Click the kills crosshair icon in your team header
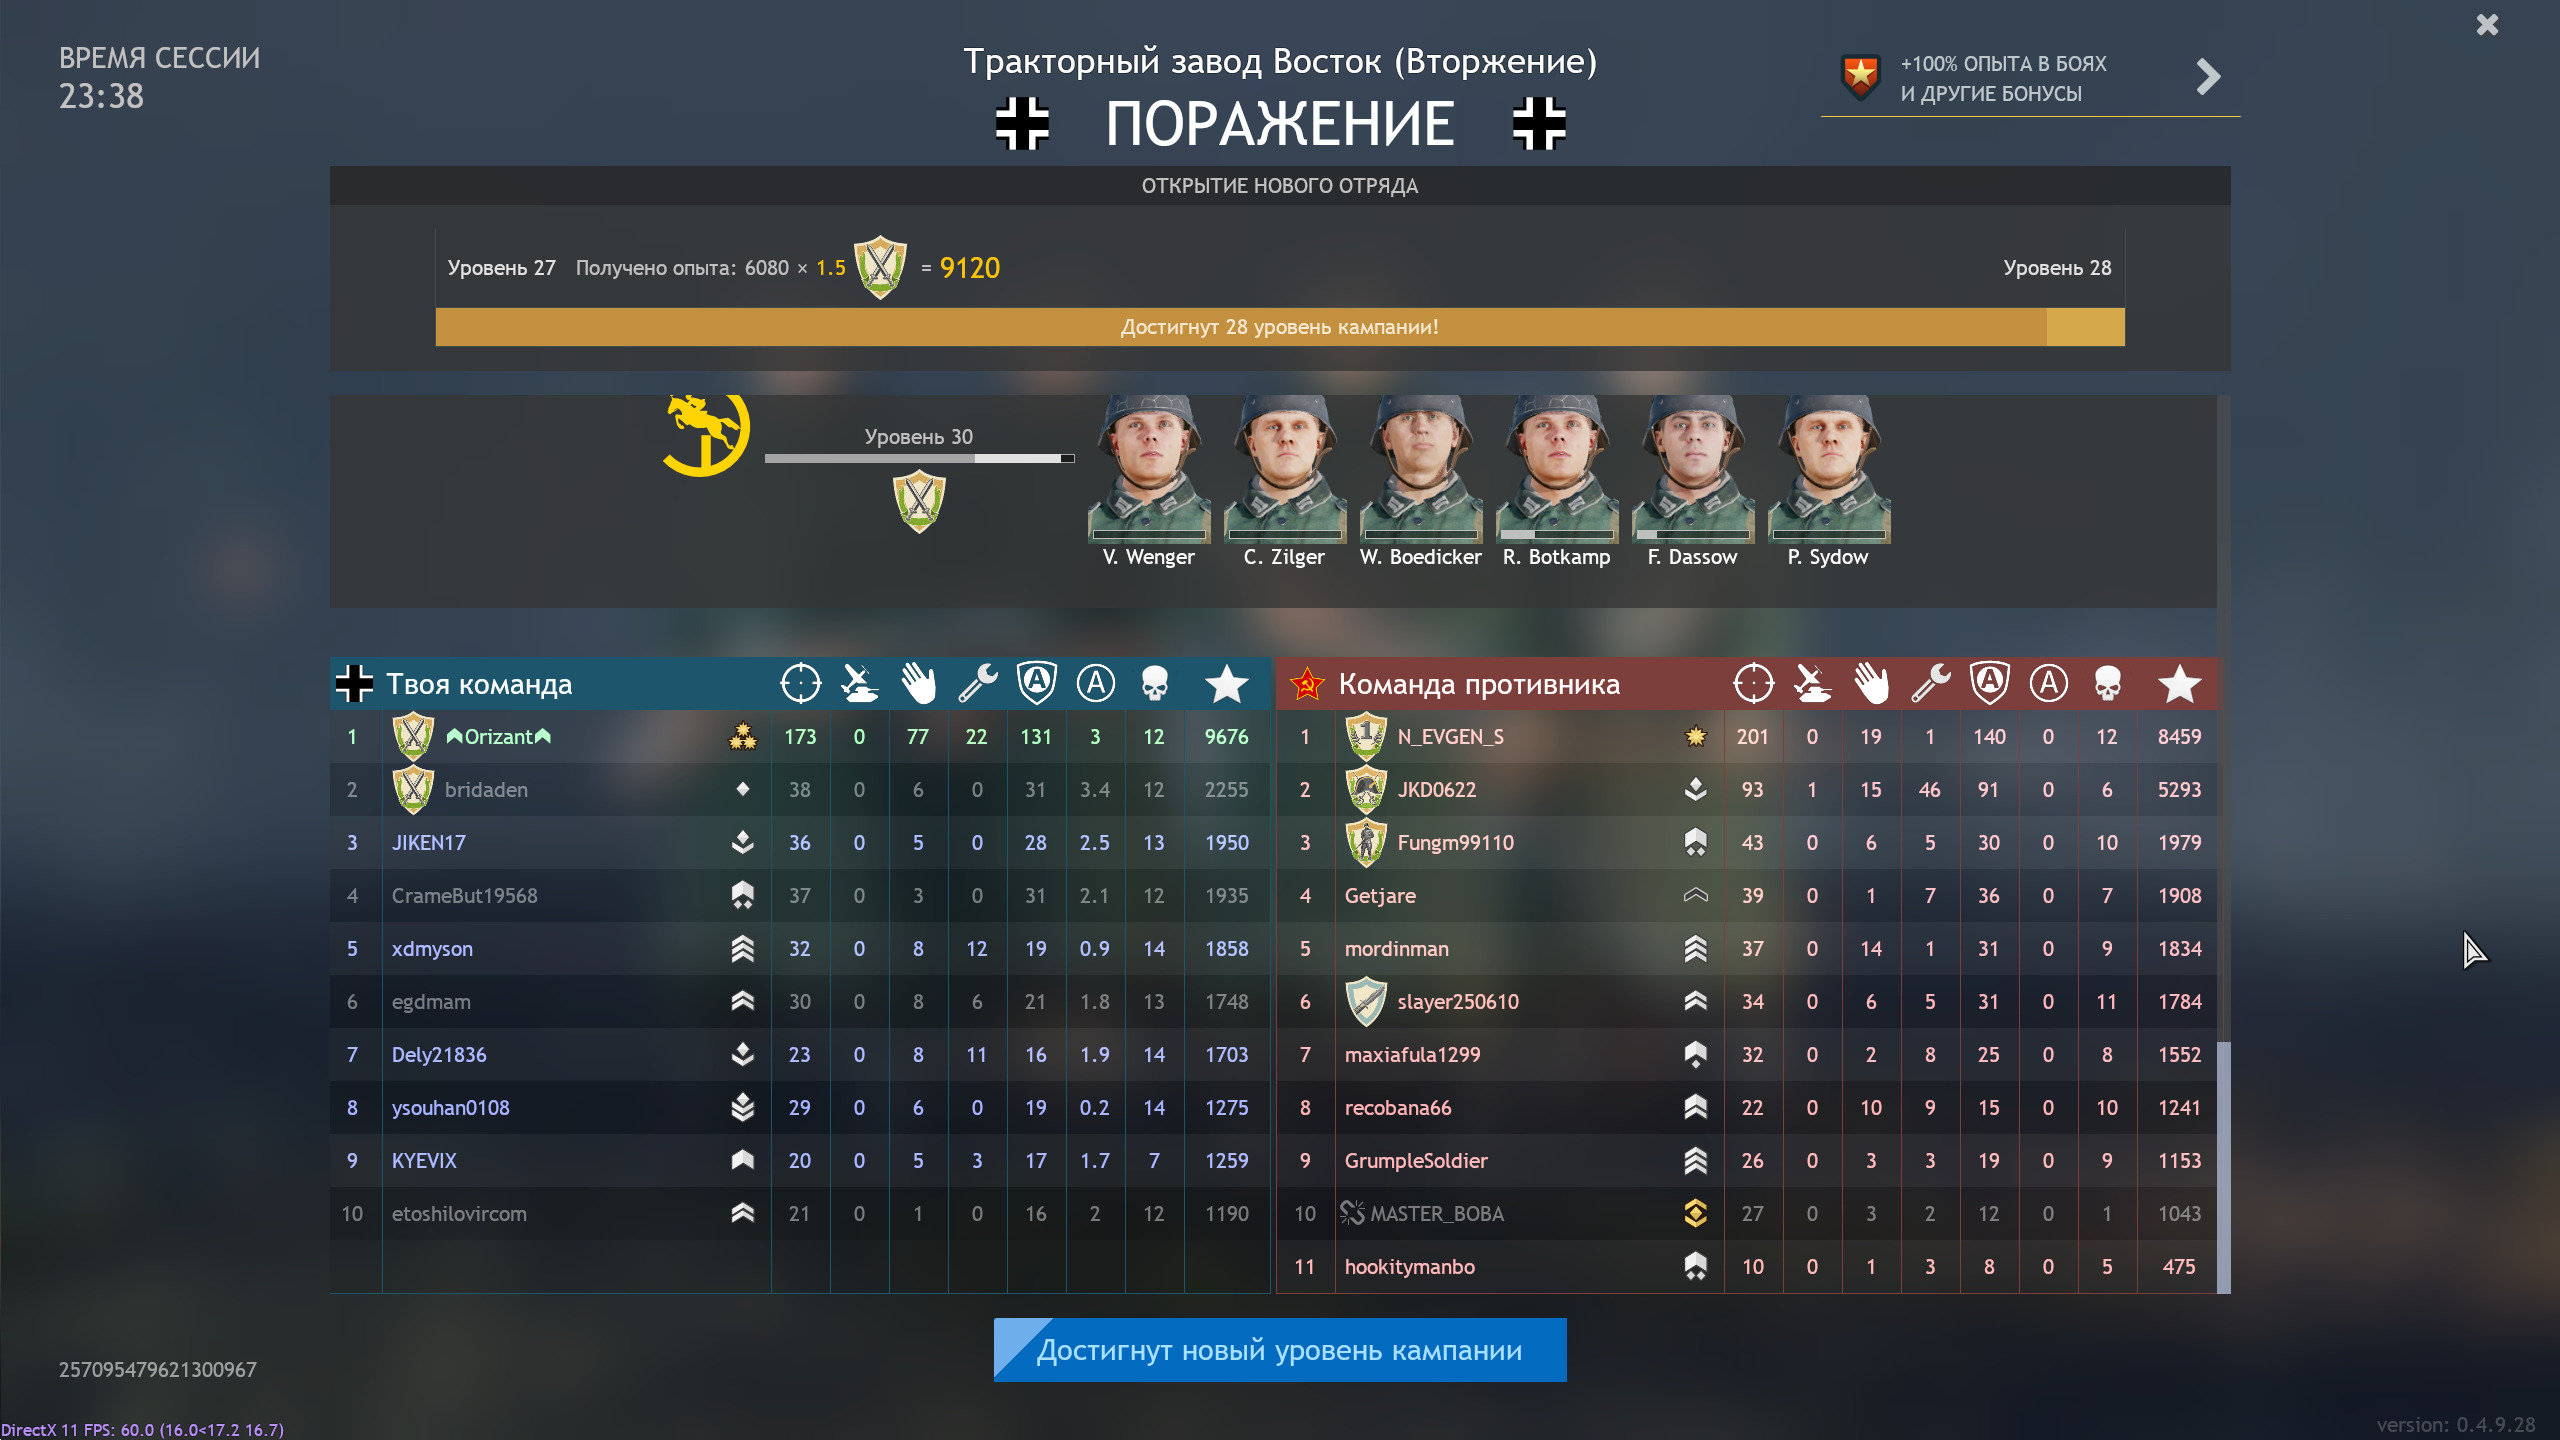This screenshot has height=1440, width=2560. click(800, 684)
